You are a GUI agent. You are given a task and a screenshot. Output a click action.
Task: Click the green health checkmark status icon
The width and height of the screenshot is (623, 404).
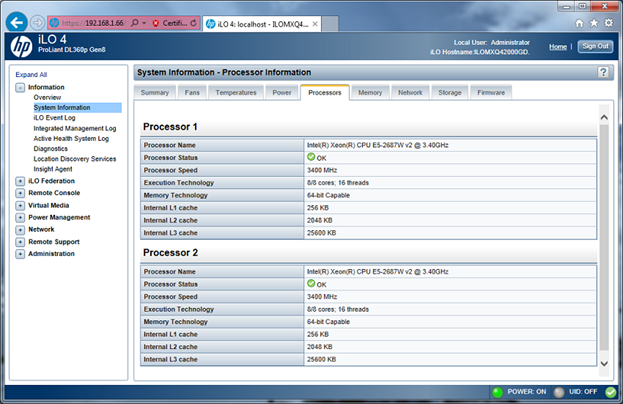click(611, 392)
